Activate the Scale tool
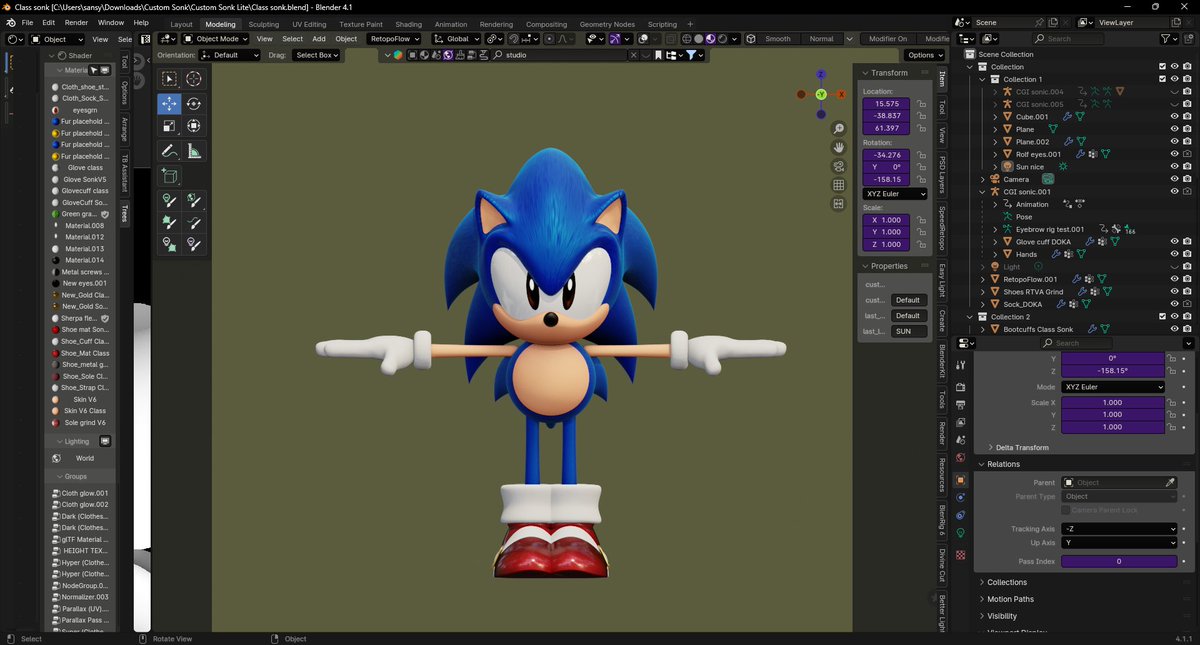This screenshot has width=1200, height=645. [169, 126]
